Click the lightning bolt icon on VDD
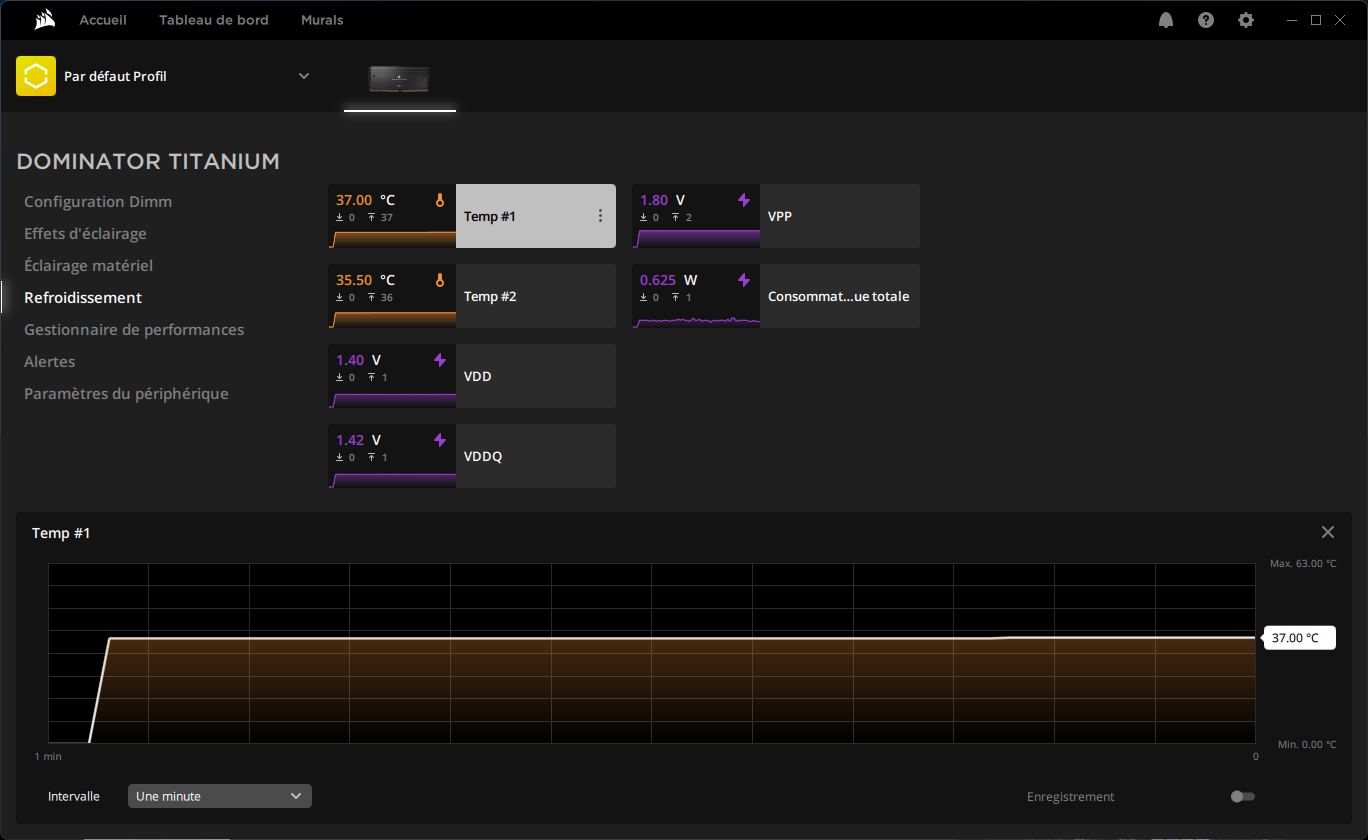 (439, 360)
